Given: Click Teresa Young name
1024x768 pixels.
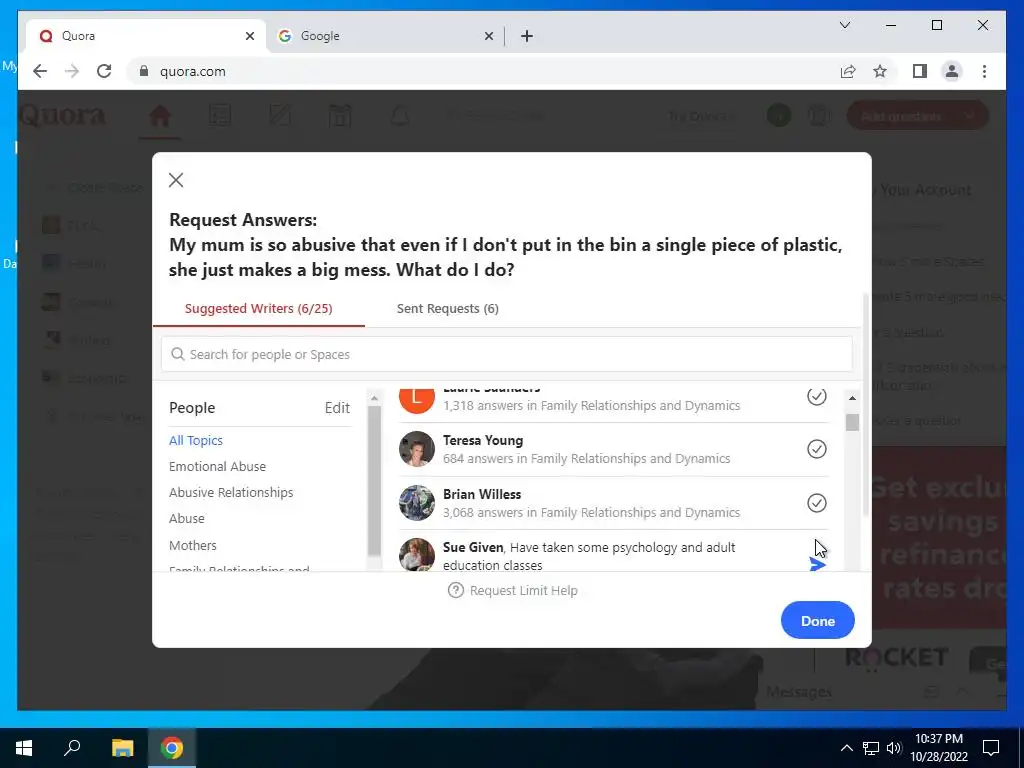Looking at the screenshot, I should coord(483,440).
